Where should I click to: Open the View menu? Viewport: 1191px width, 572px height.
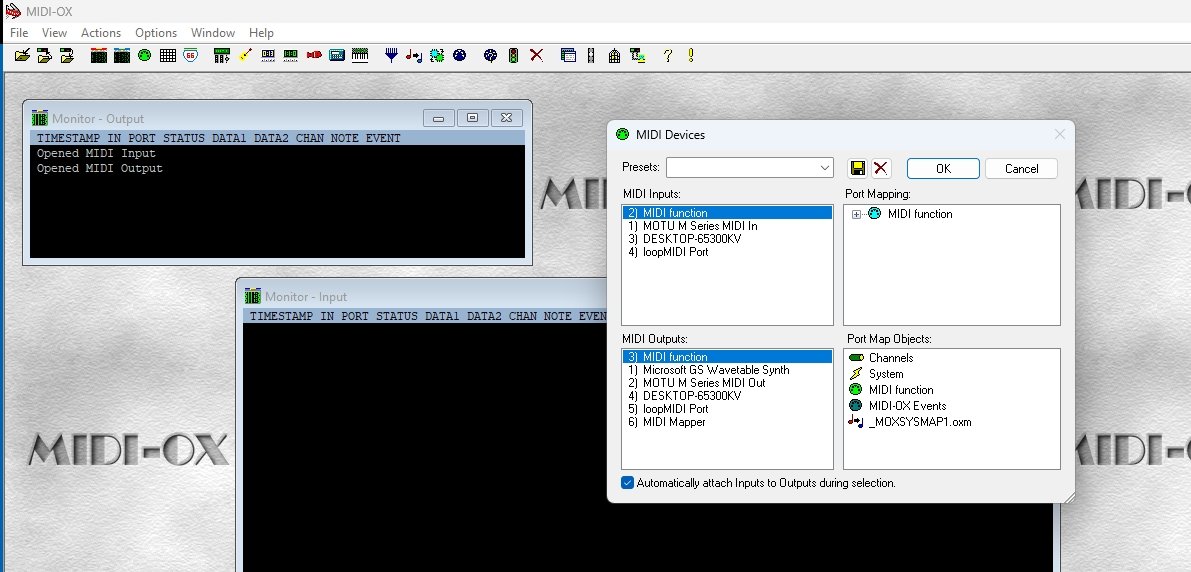pyautogui.click(x=54, y=33)
